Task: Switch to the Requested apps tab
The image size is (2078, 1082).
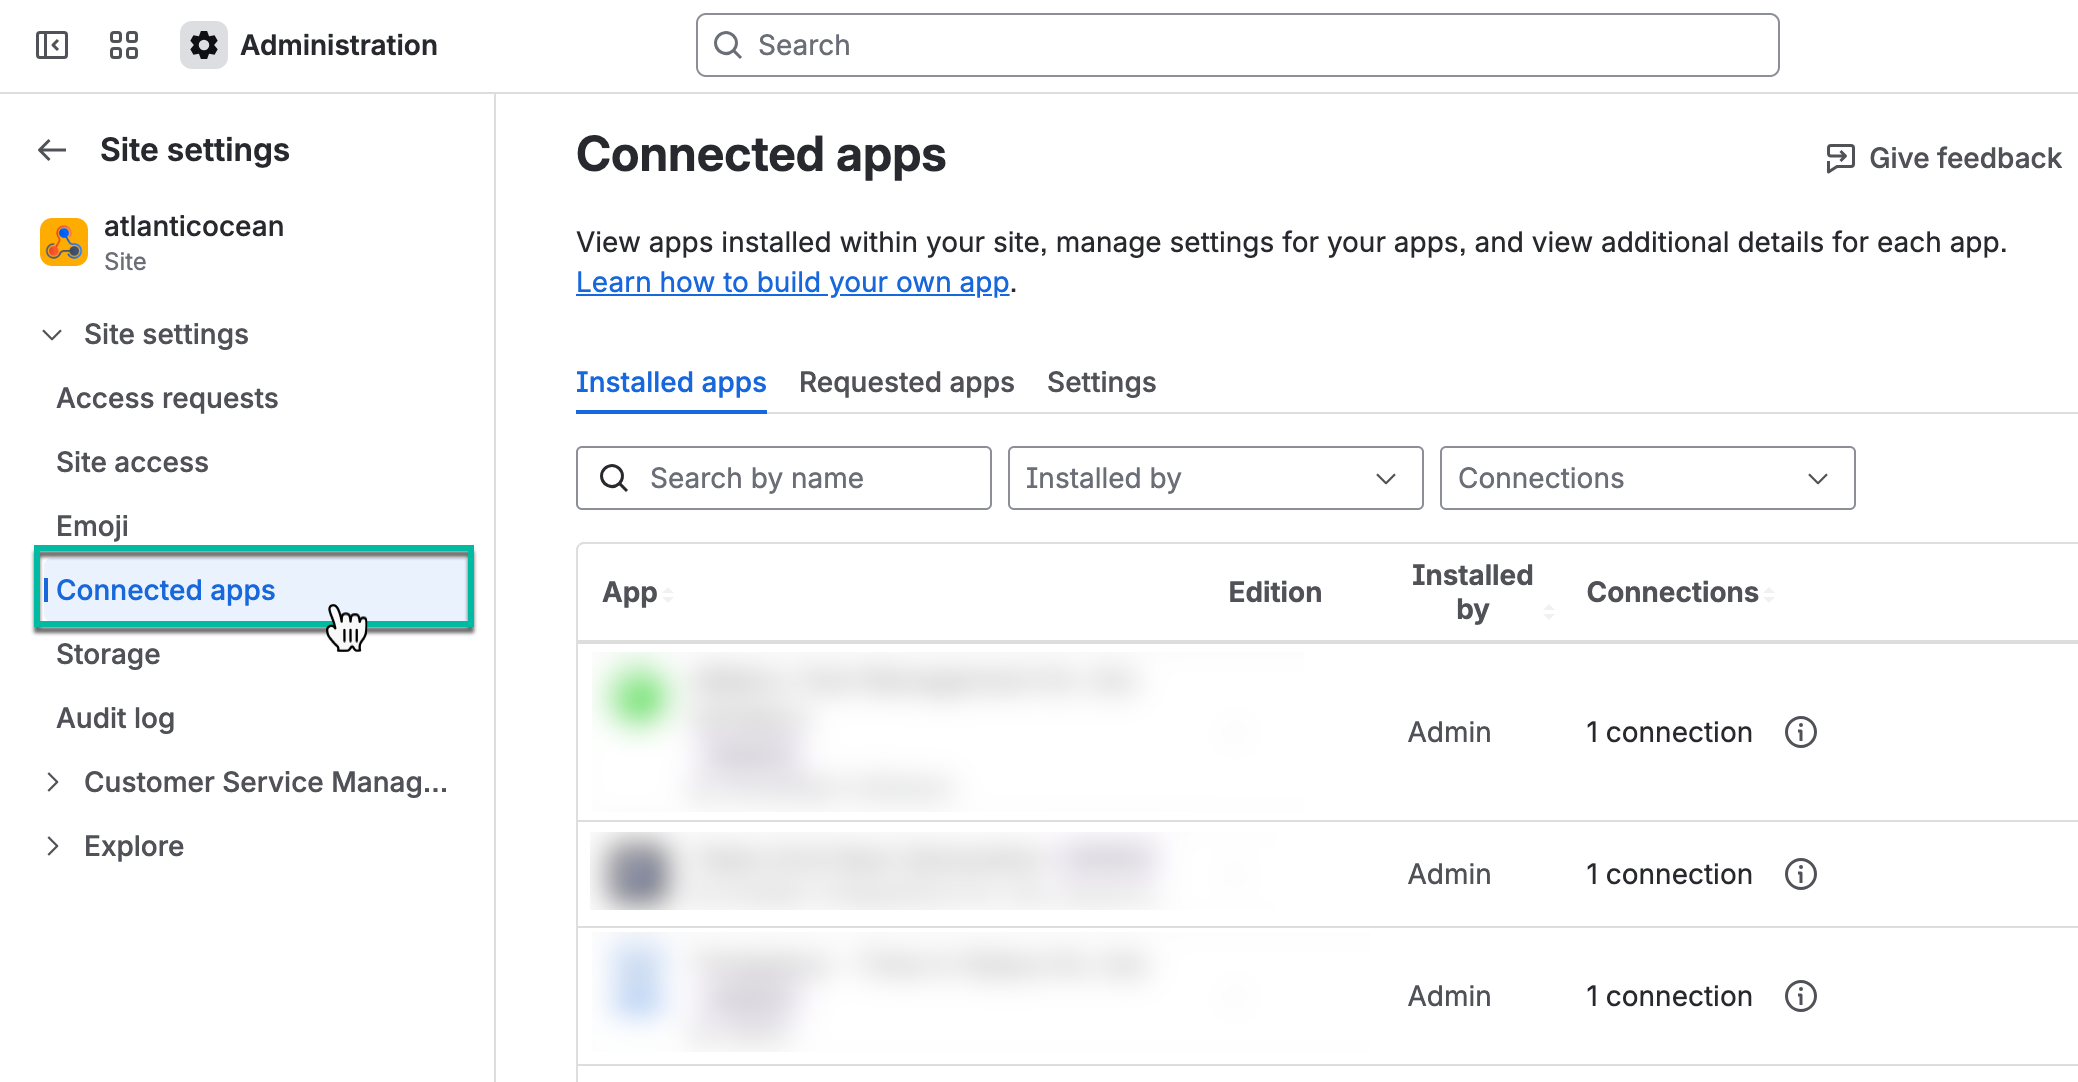Action: pos(906,382)
